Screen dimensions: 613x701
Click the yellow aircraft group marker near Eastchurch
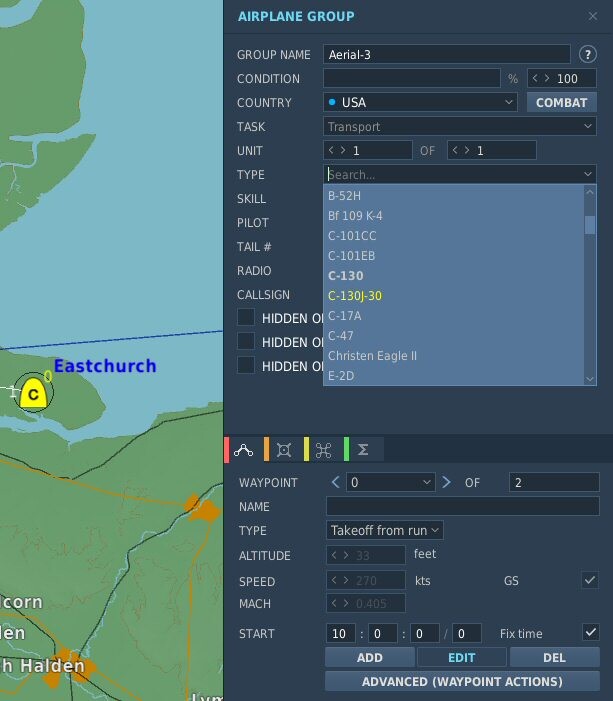coord(34,393)
